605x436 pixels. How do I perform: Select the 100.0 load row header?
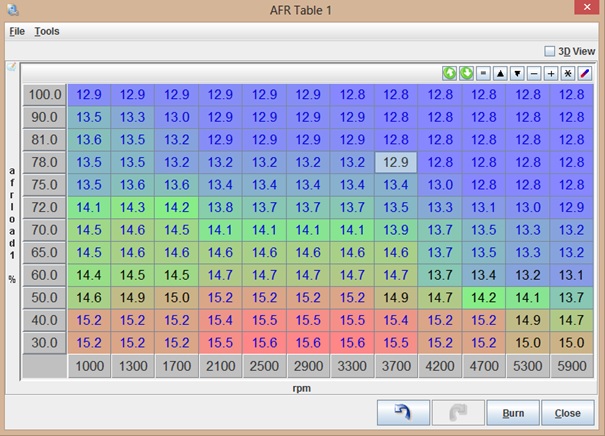tap(44, 95)
